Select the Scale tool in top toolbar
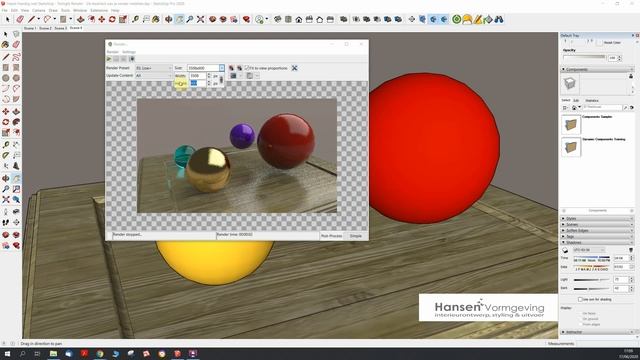The image size is (640, 360). 122,19
